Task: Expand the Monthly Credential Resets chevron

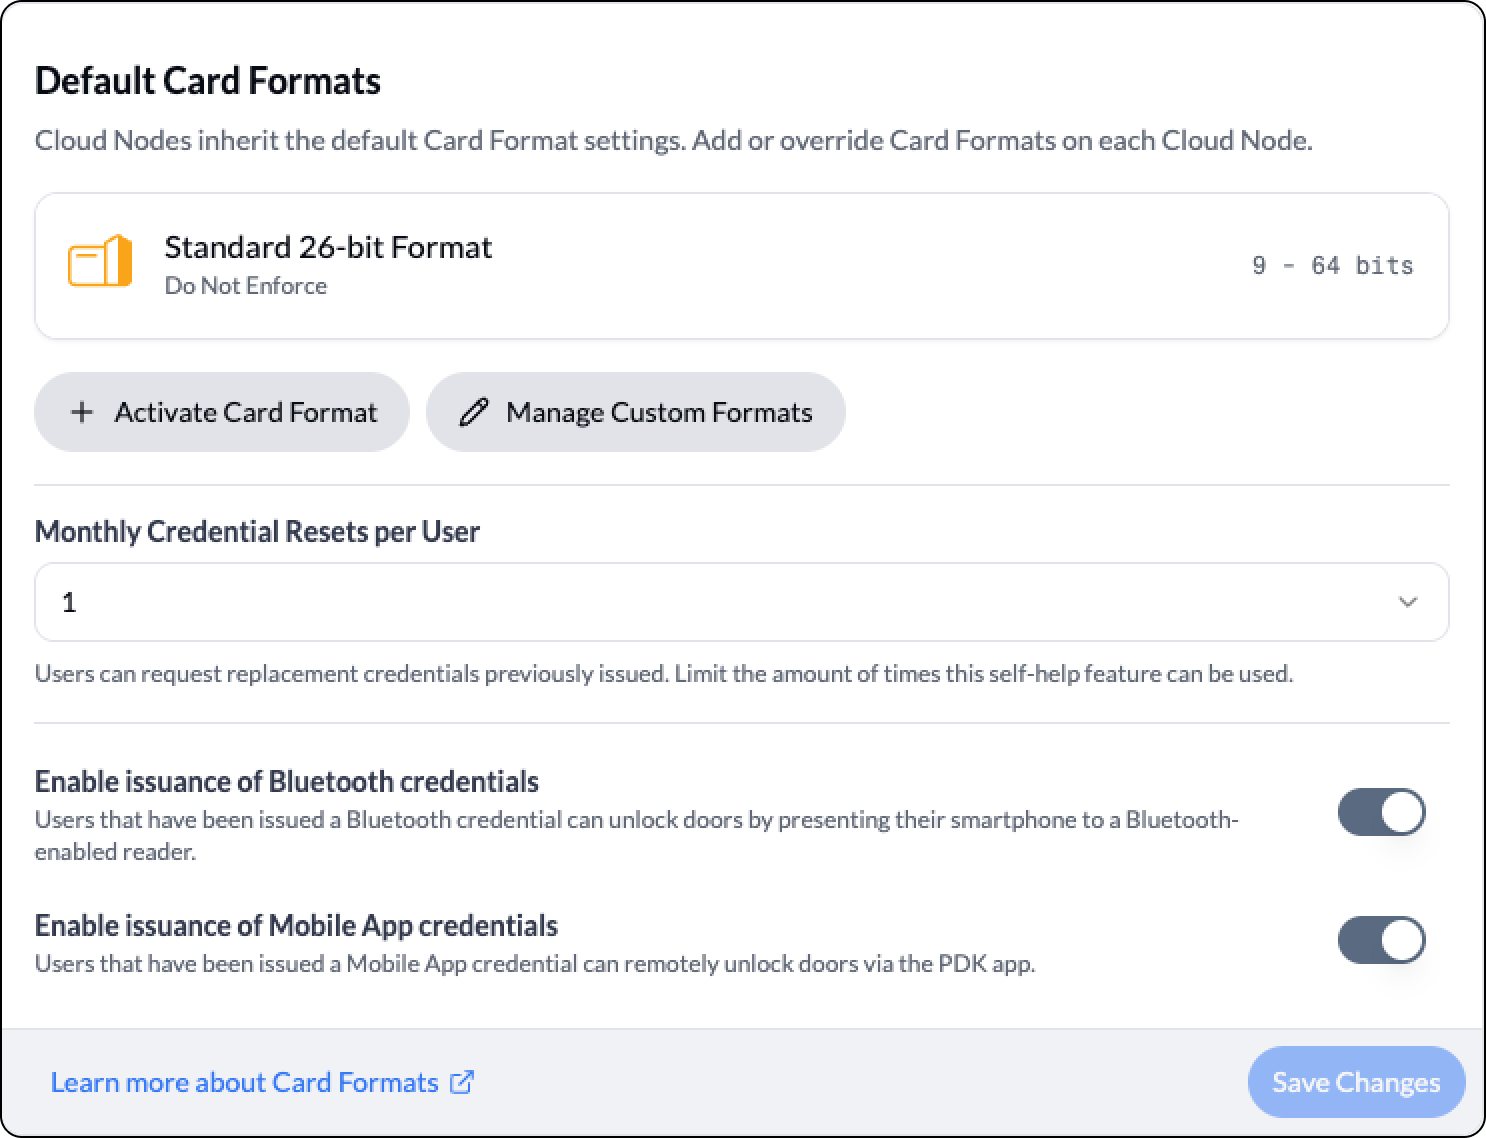Action: [1408, 602]
